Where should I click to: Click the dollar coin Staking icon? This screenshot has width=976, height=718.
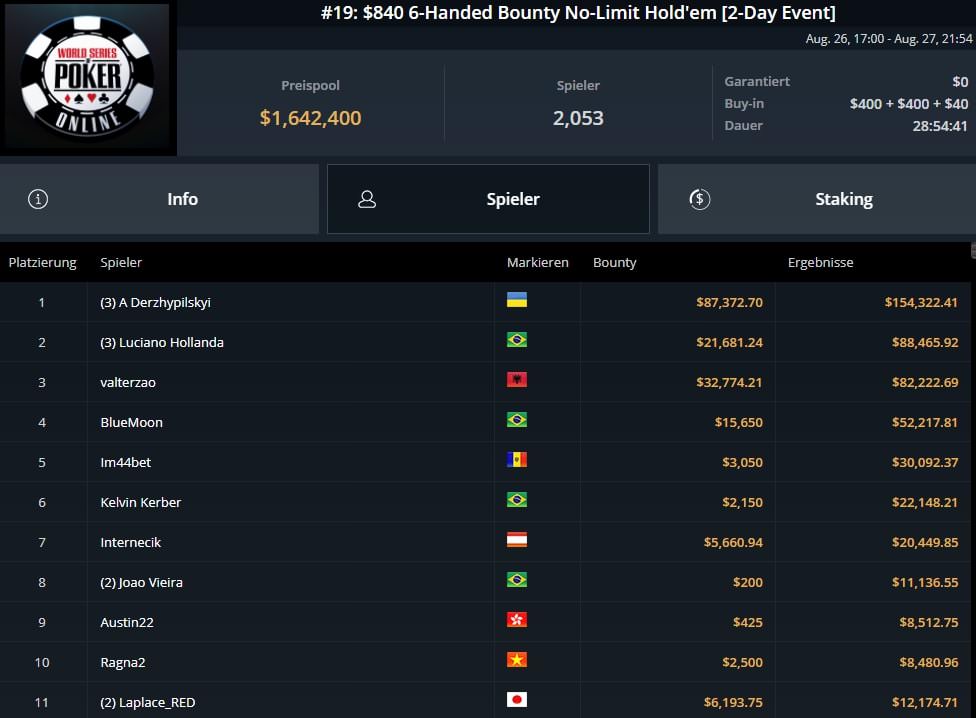[700, 199]
